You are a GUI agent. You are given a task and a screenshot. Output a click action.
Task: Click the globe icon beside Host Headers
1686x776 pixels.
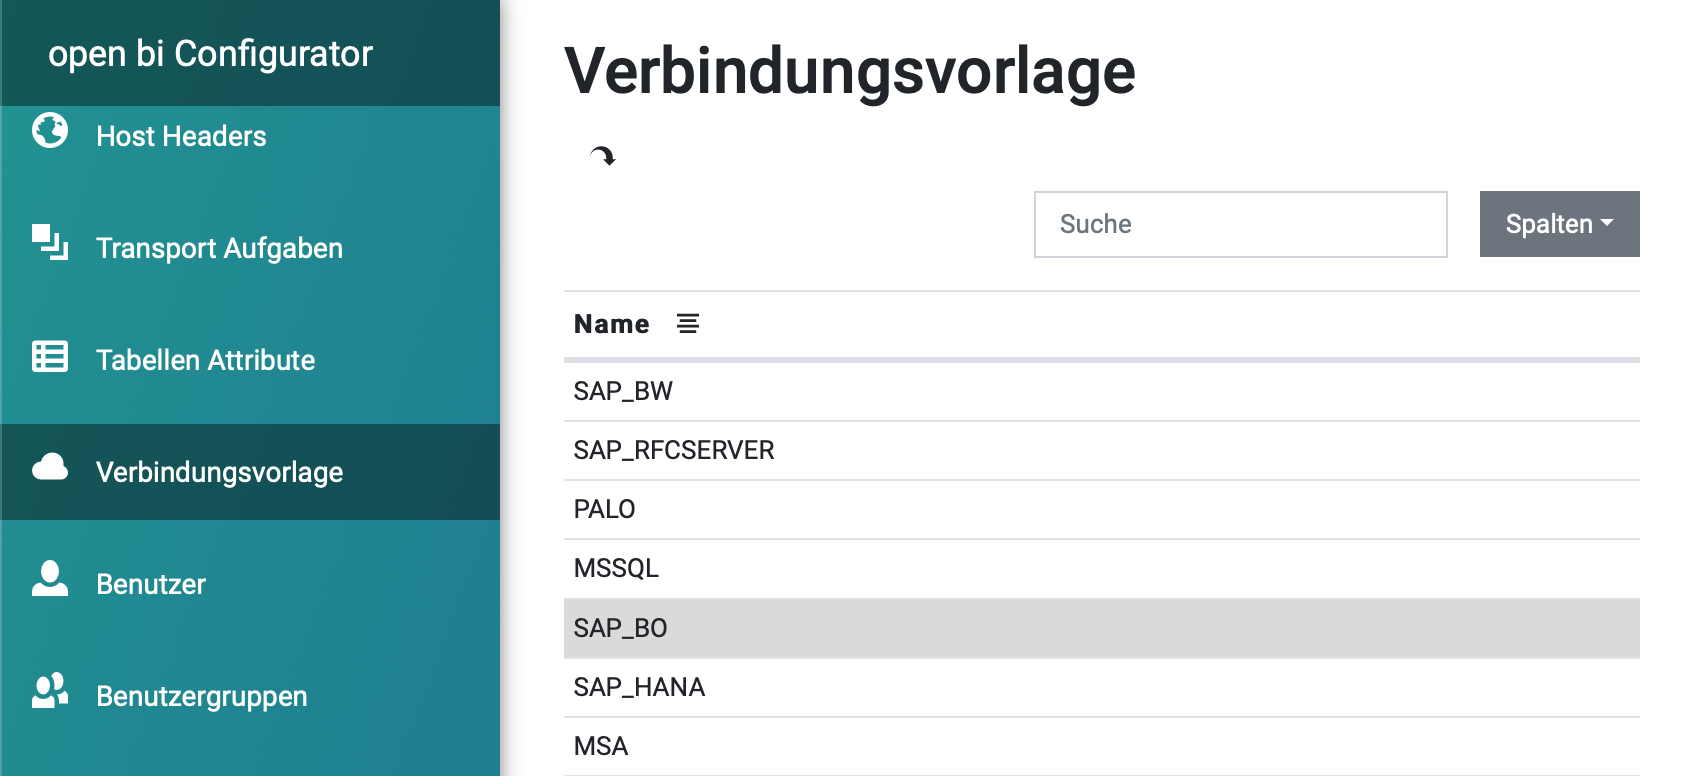tap(50, 130)
